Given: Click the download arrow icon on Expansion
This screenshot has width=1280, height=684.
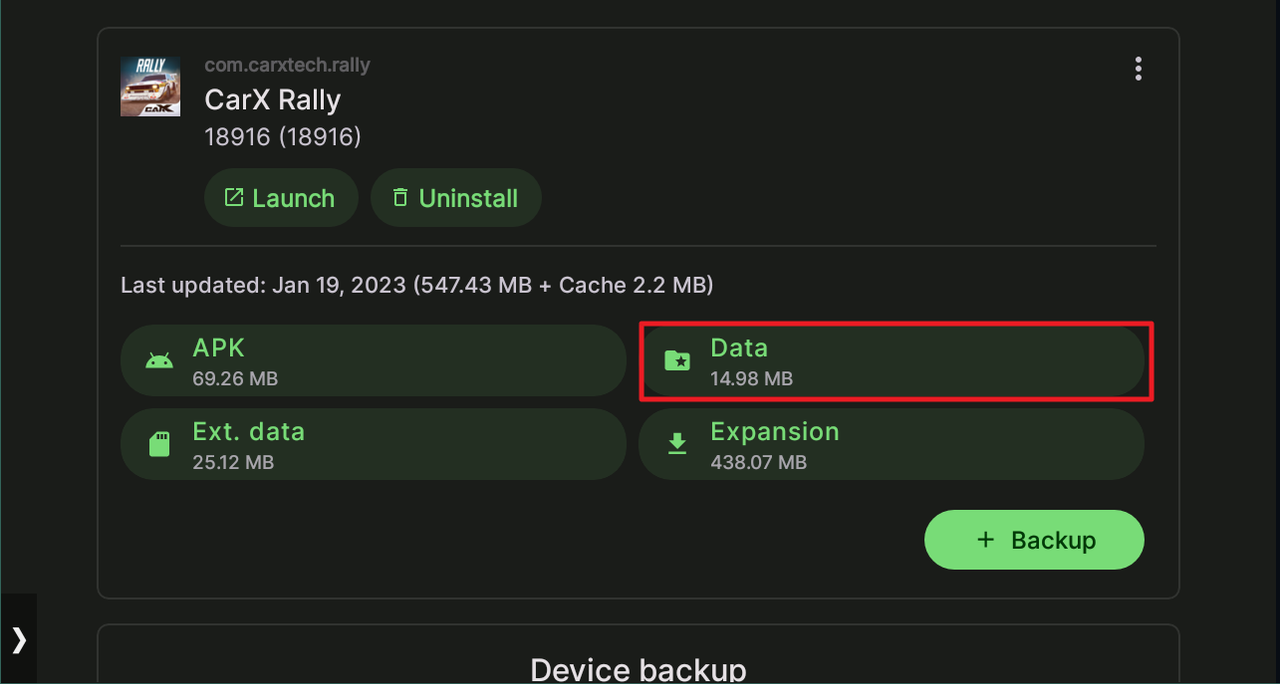Looking at the screenshot, I should point(677,444).
